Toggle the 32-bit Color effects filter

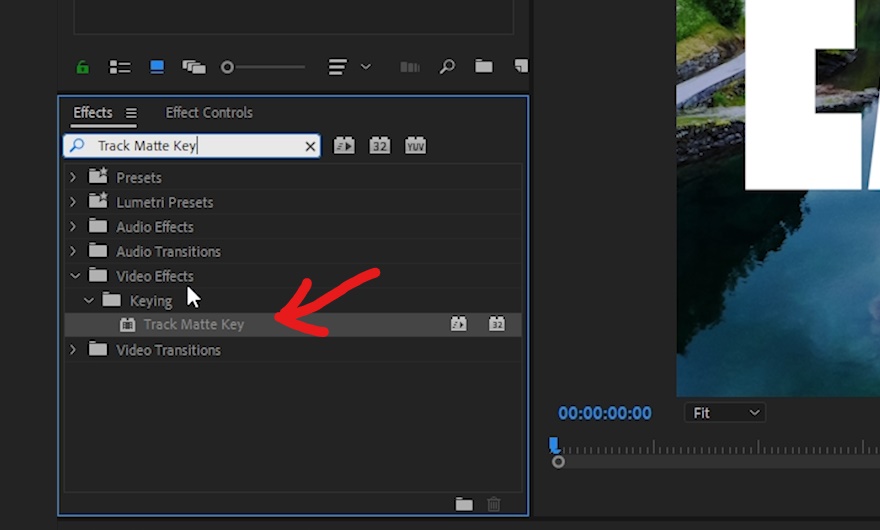[380, 146]
